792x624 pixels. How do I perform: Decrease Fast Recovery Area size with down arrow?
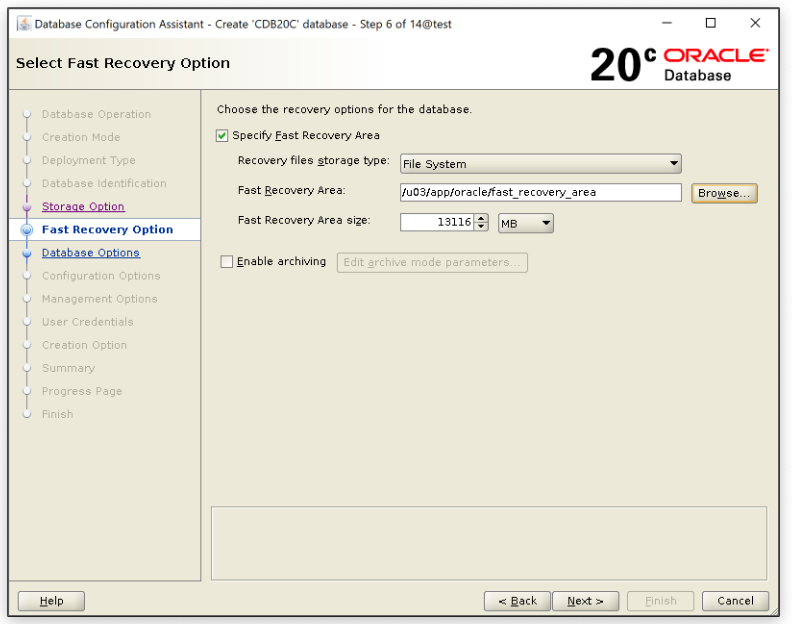click(481, 227)
